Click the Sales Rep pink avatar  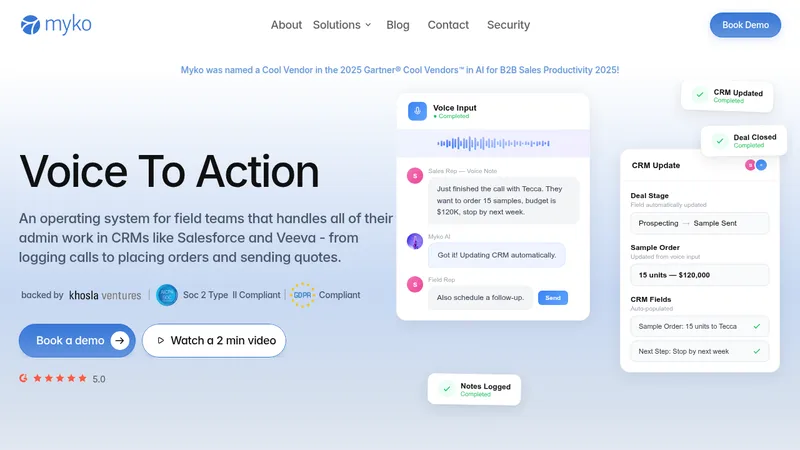pyautogui.click(x=415, y=176)
